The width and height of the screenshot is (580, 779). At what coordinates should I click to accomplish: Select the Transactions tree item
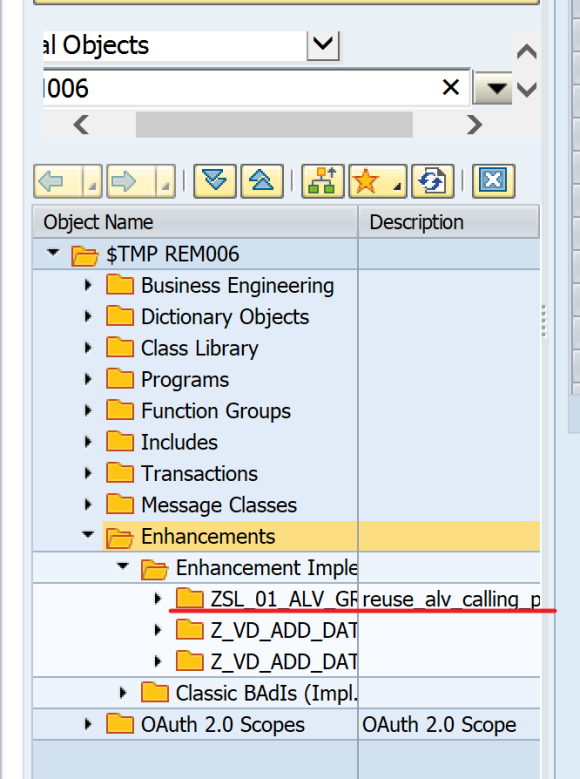[x=199, y=474]
